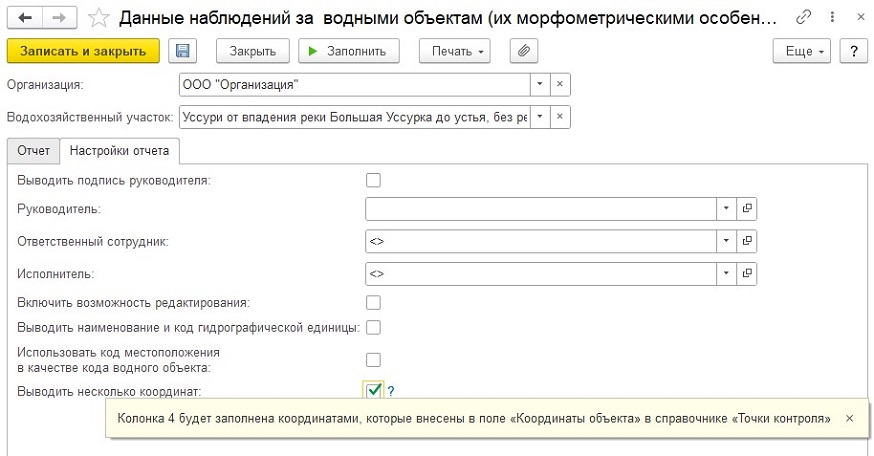Switch to the Отчет tab

click(33, 150)
